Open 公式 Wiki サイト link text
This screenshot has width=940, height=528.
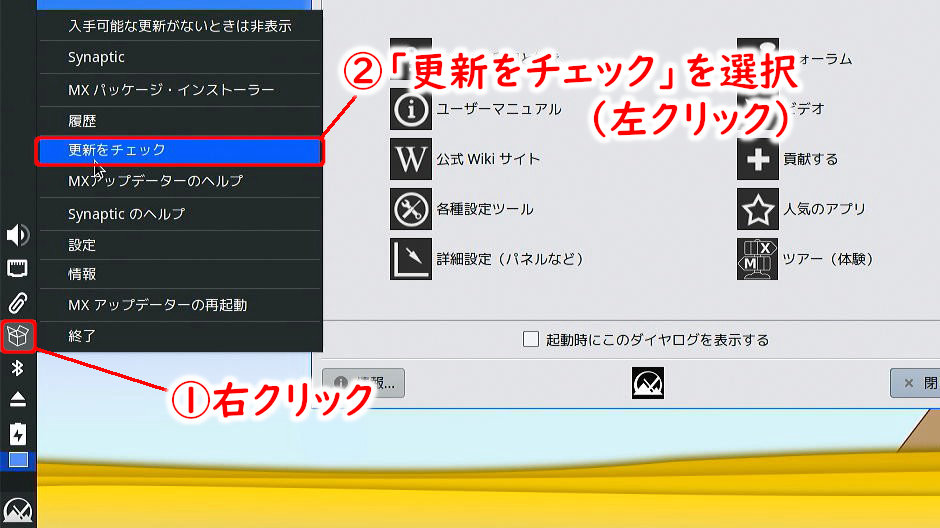[x=488, y=159]
